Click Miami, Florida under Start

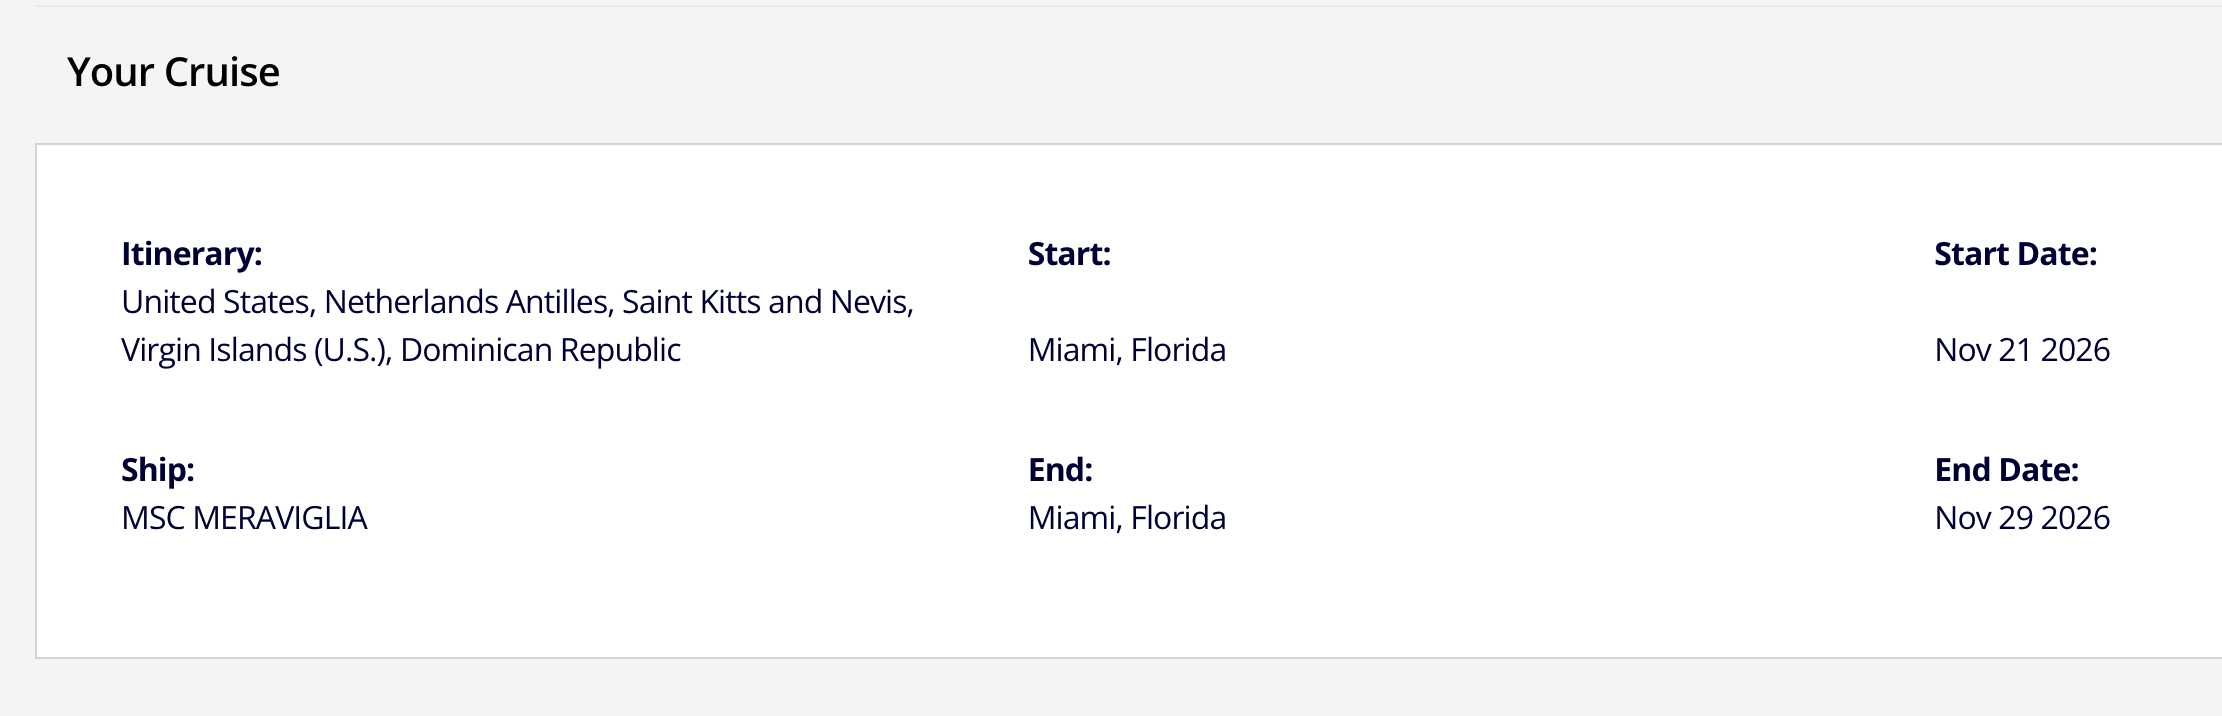click(1126, 350)
